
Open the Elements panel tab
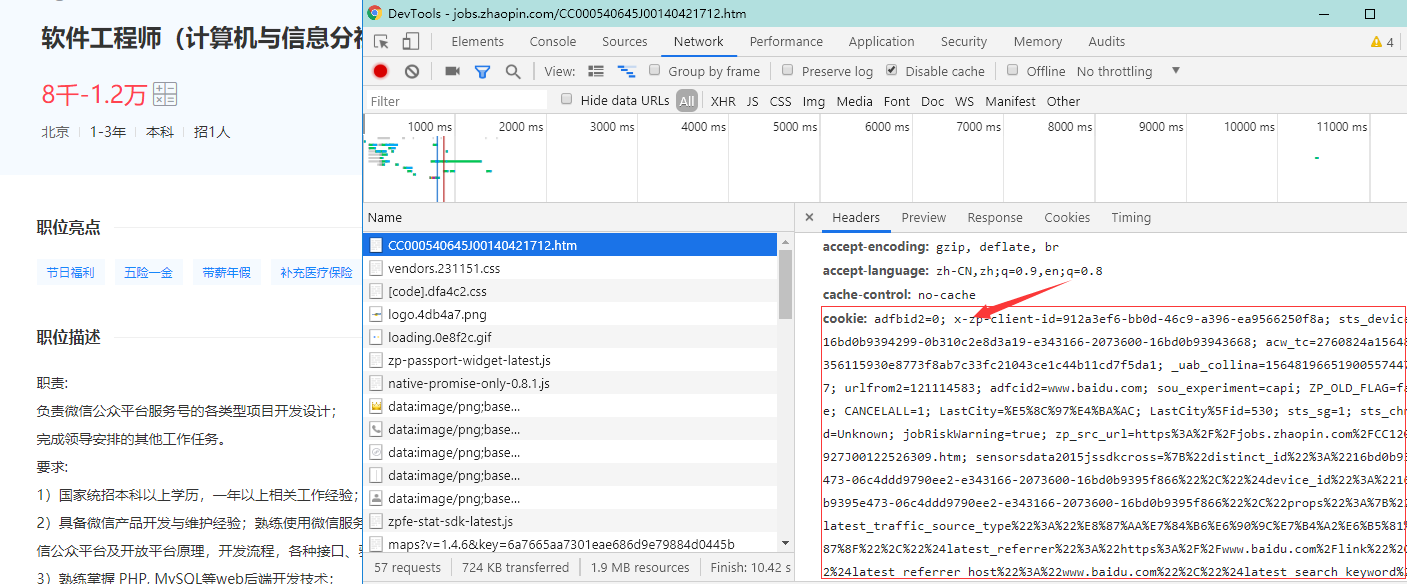tap(477, 41)
